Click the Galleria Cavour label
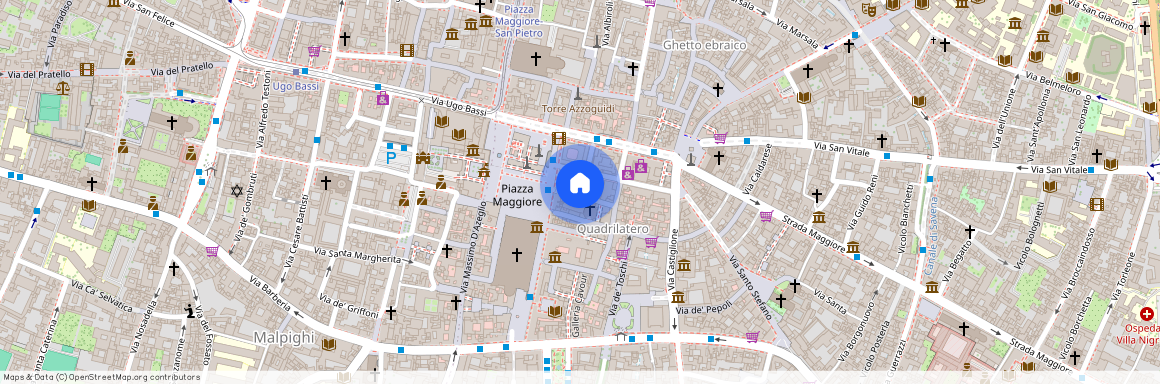Screen dimensions: 1160x384 point(579,306)
